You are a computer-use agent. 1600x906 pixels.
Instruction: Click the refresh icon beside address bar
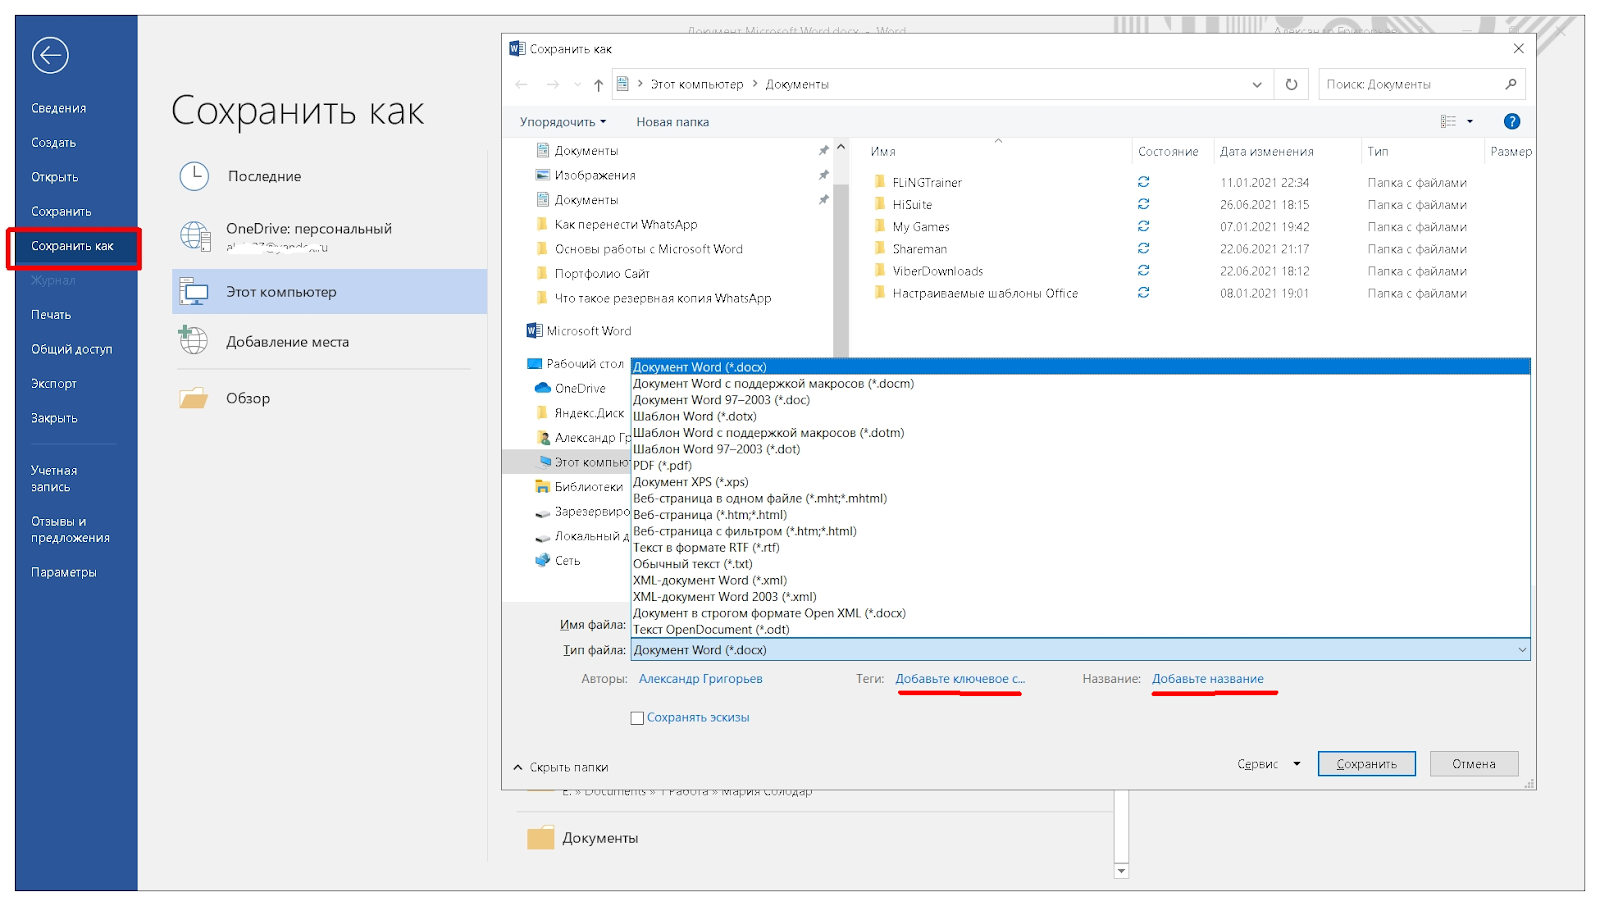(x=1291, y=85)
